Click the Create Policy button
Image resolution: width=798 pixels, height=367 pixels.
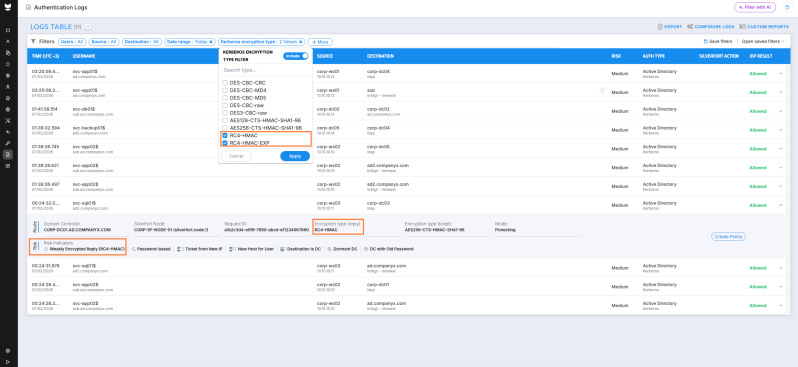(x=728, y=237)
